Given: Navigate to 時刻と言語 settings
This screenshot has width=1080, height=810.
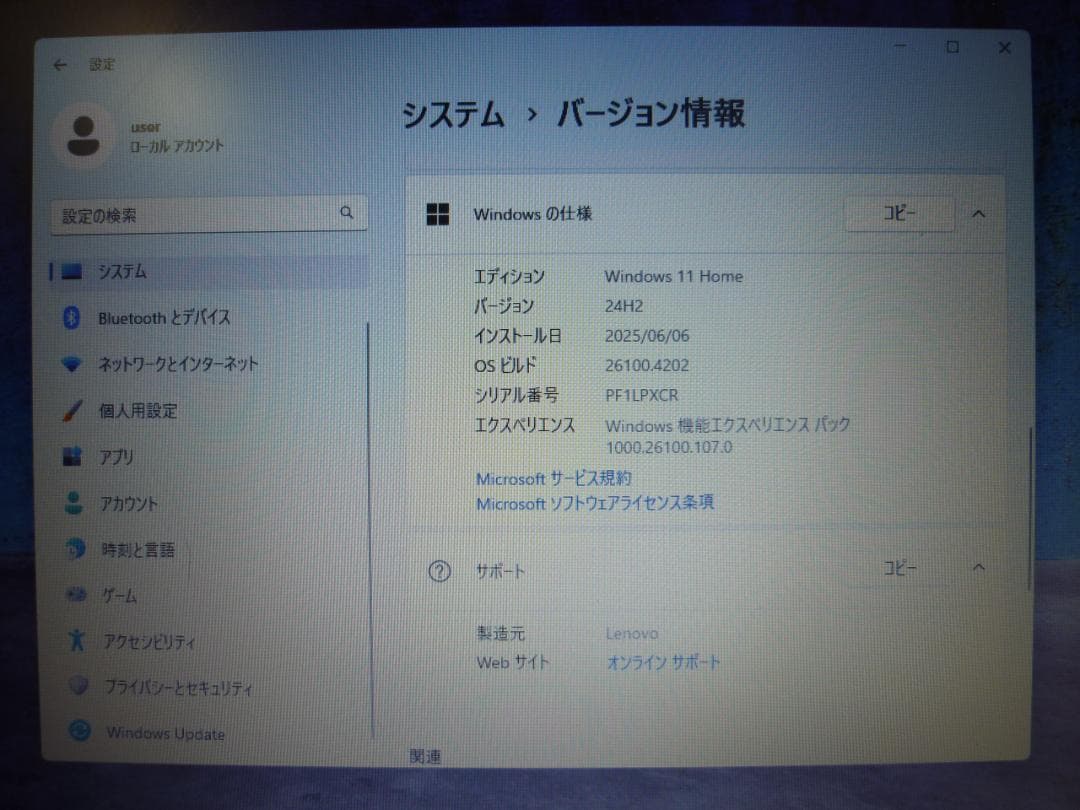Looking at the screenshot, I should (x=138, y=550).
